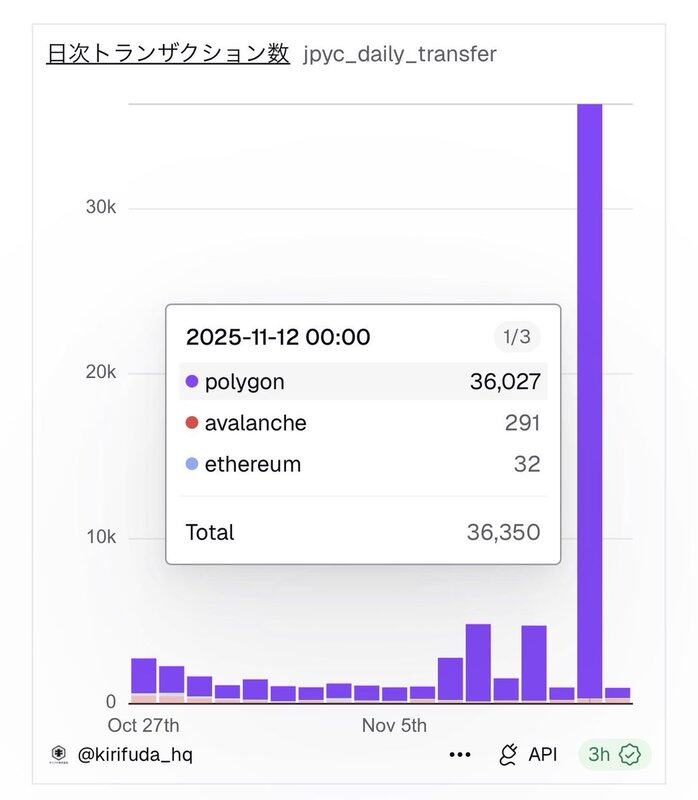698x800 pixels.
Task: Click the verified checkmark badge icon
Action: pos(630,755)
